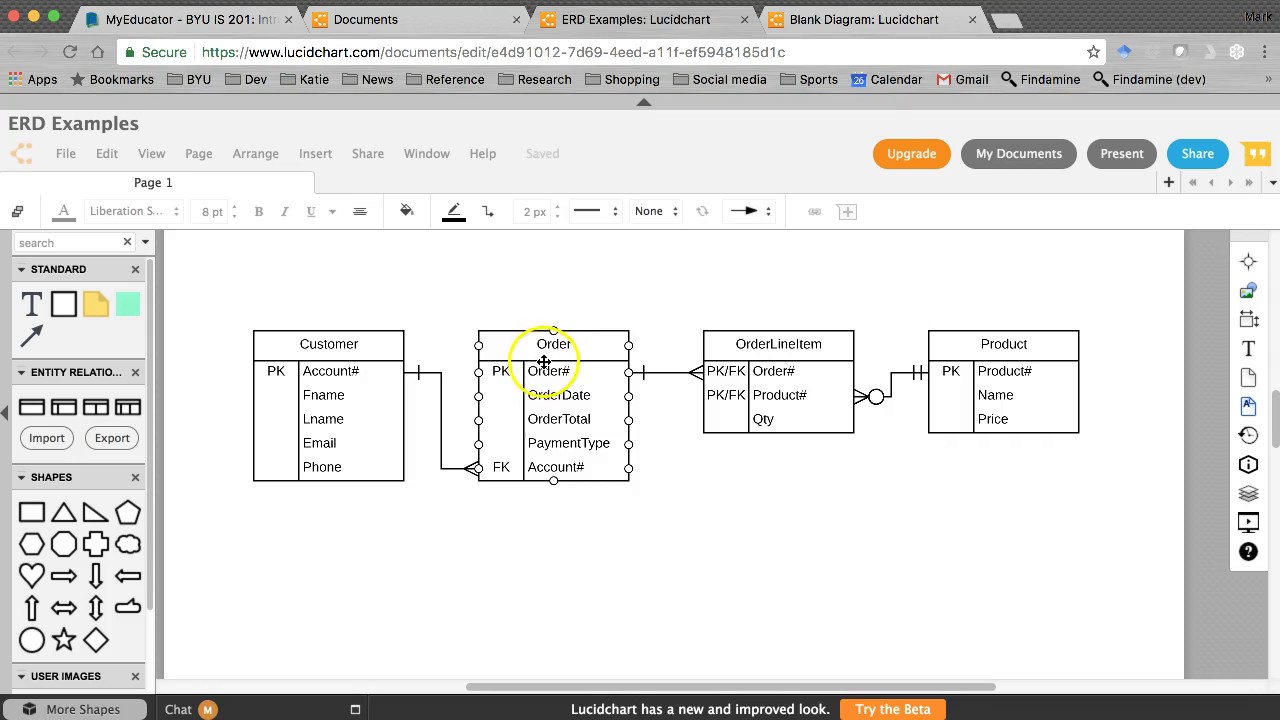Open the revision history clock icon
1280x720 pixels.
click(x=1248, y=435)
